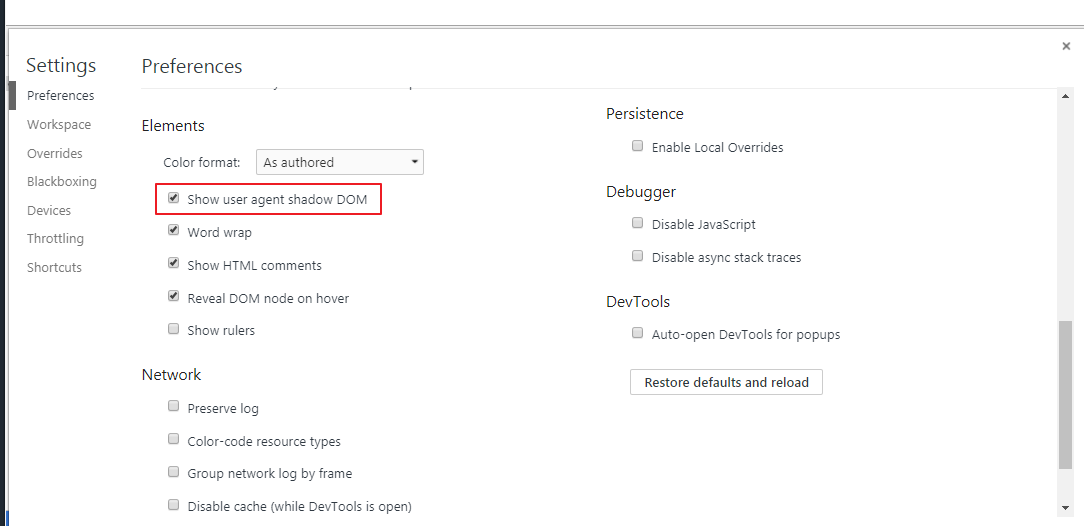The image size is (1084, 526).
Task: Go to the Shortcuts section
Action: (55, 268)
